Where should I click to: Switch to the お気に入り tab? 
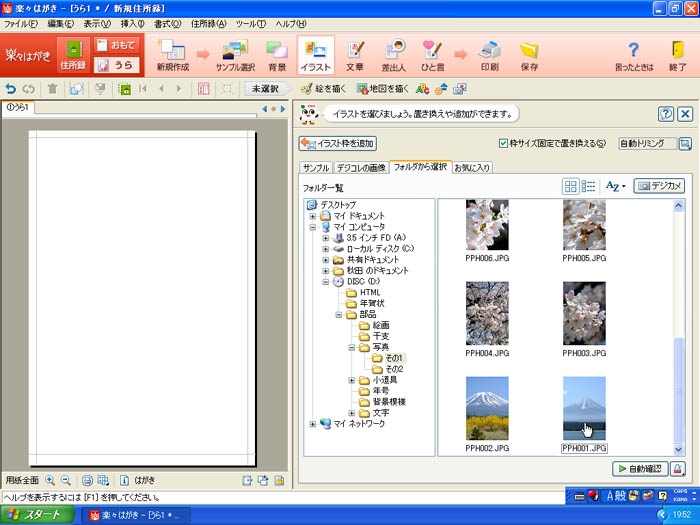(472, 167)
